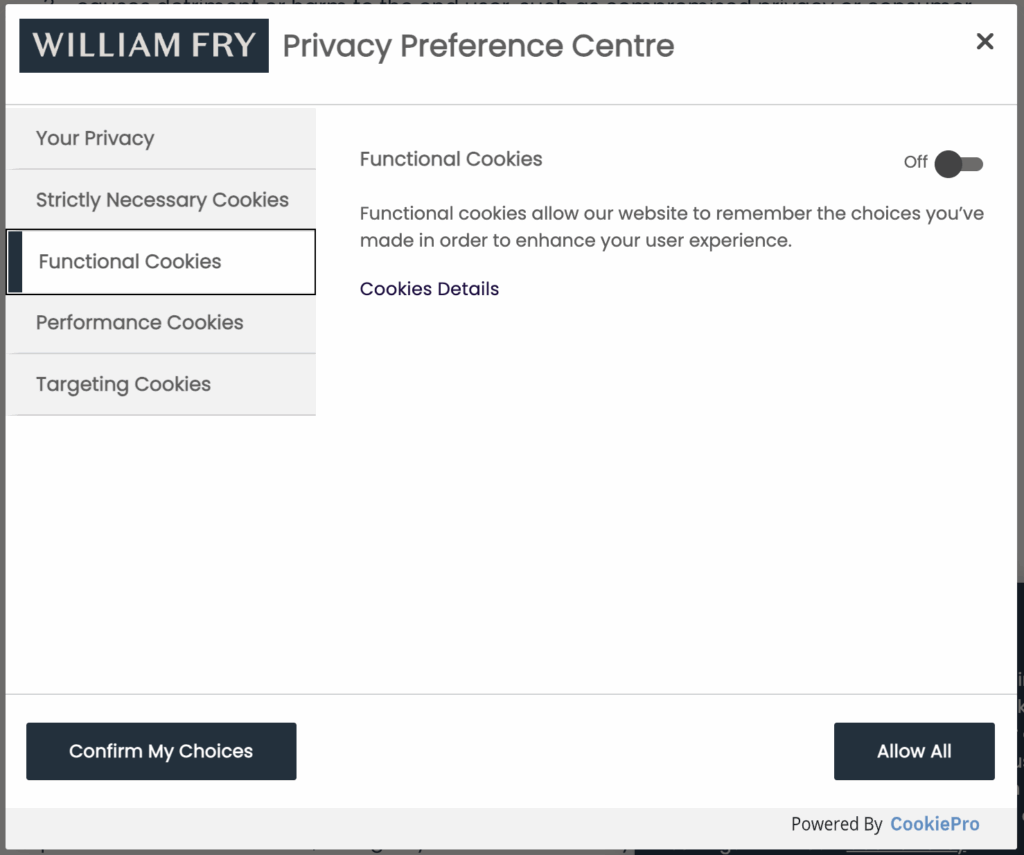1024x855 pixels.
Task: Dismiss the Privacy Preference Centre dialog
Action: 985,41
